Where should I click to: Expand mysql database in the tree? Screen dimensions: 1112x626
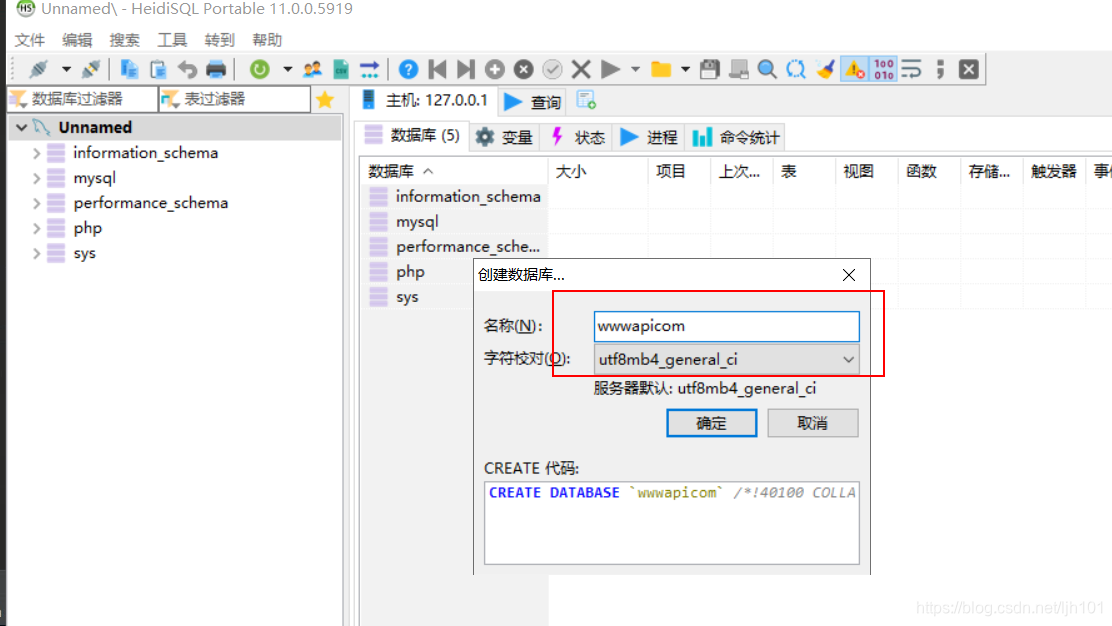click(37, 178)
